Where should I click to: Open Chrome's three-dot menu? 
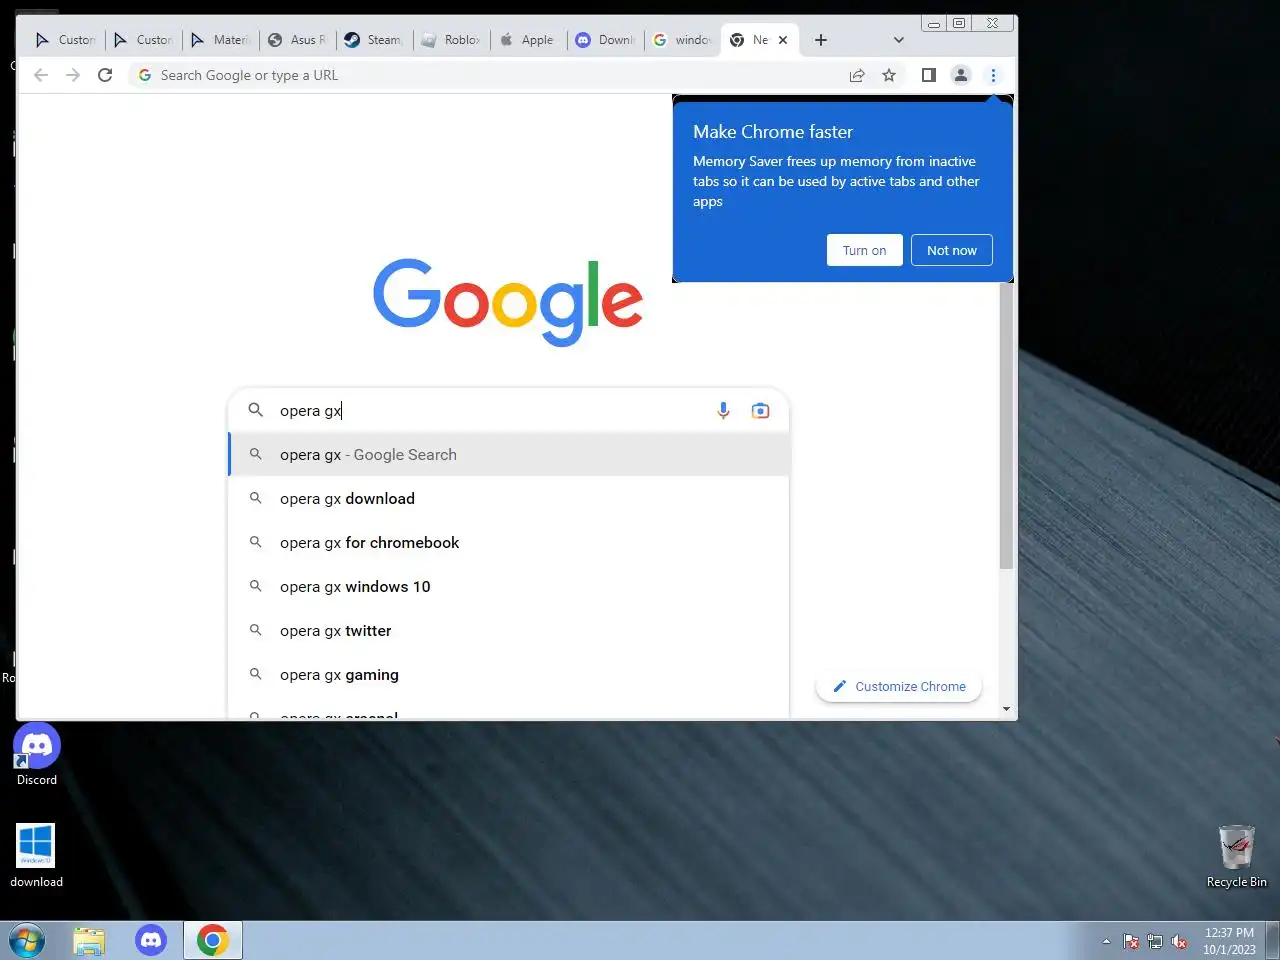[x=993, y=75]
